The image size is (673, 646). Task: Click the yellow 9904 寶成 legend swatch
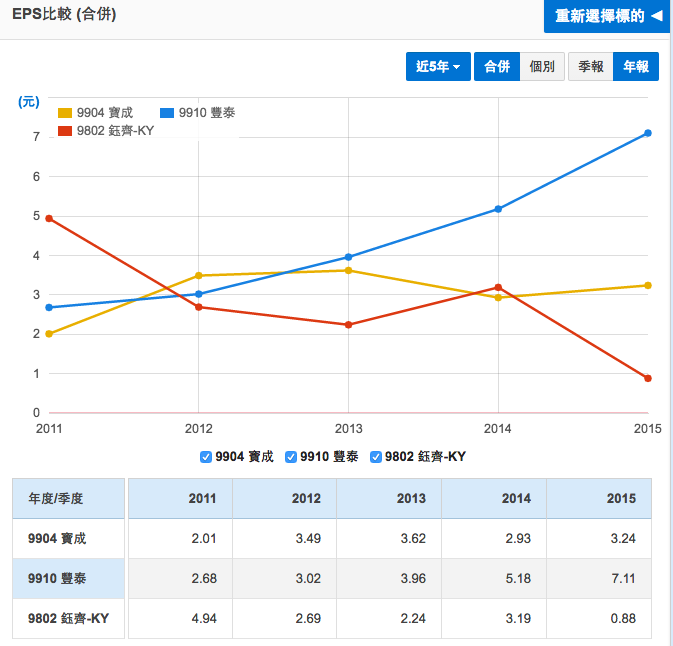[65, 113]
